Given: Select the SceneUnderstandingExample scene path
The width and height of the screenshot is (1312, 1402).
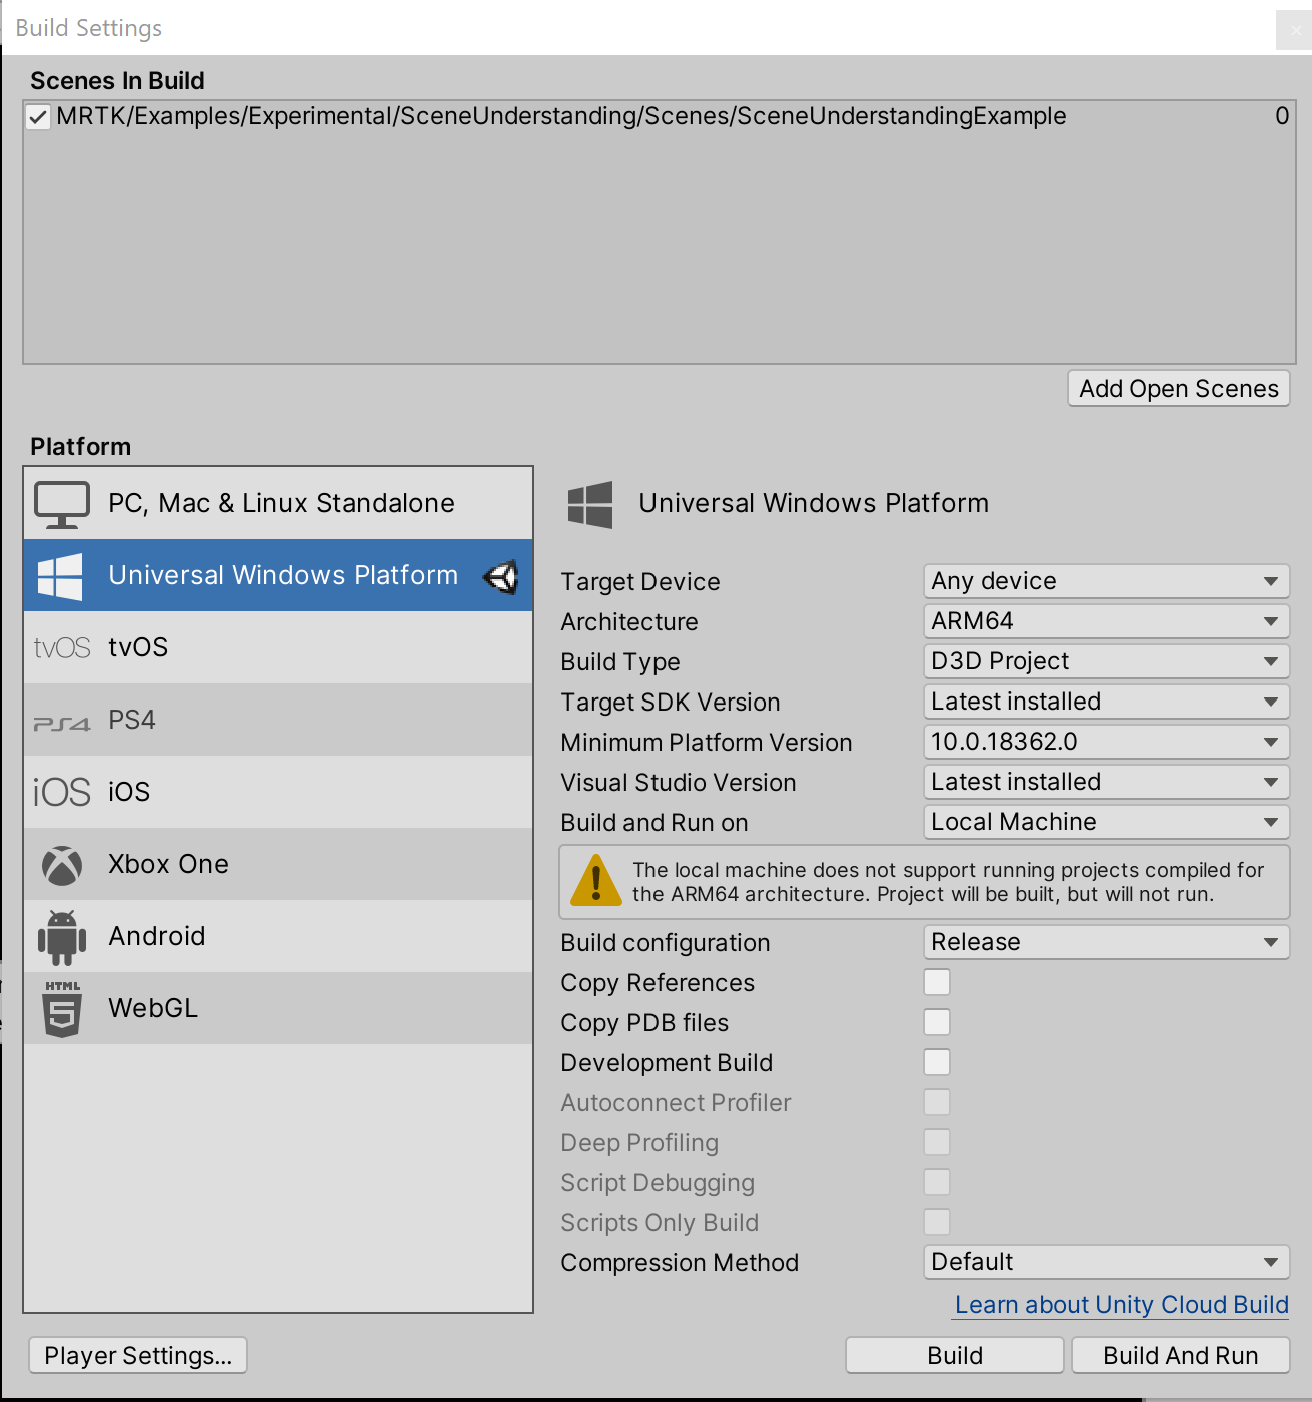Looking at the screenshot, I should pyautogui.click(x=561, y=116).
